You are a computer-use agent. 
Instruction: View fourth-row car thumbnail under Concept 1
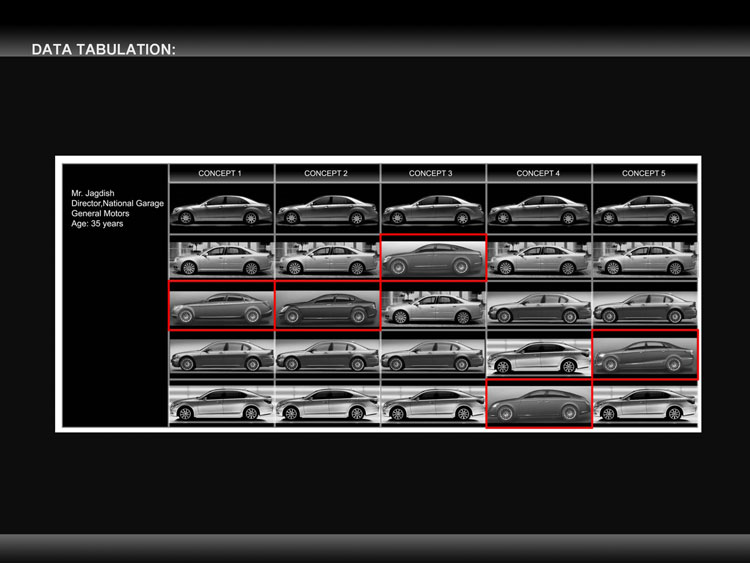click(221, 356)
